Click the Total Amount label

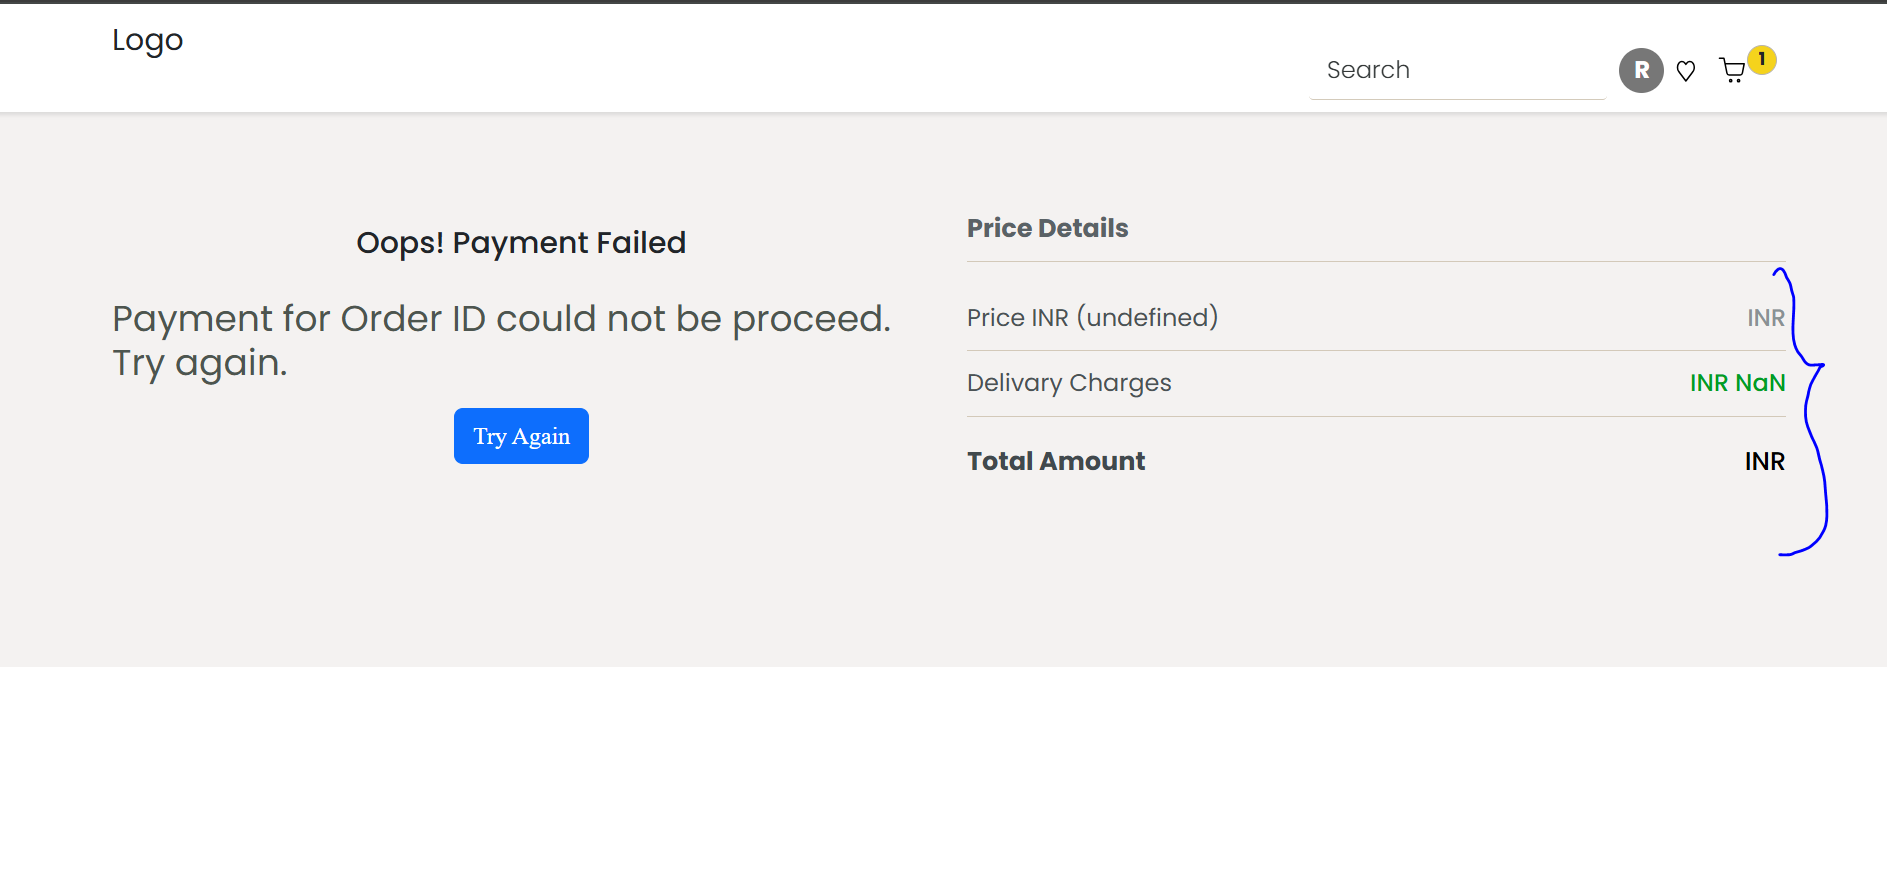[x=1056, y=461]
